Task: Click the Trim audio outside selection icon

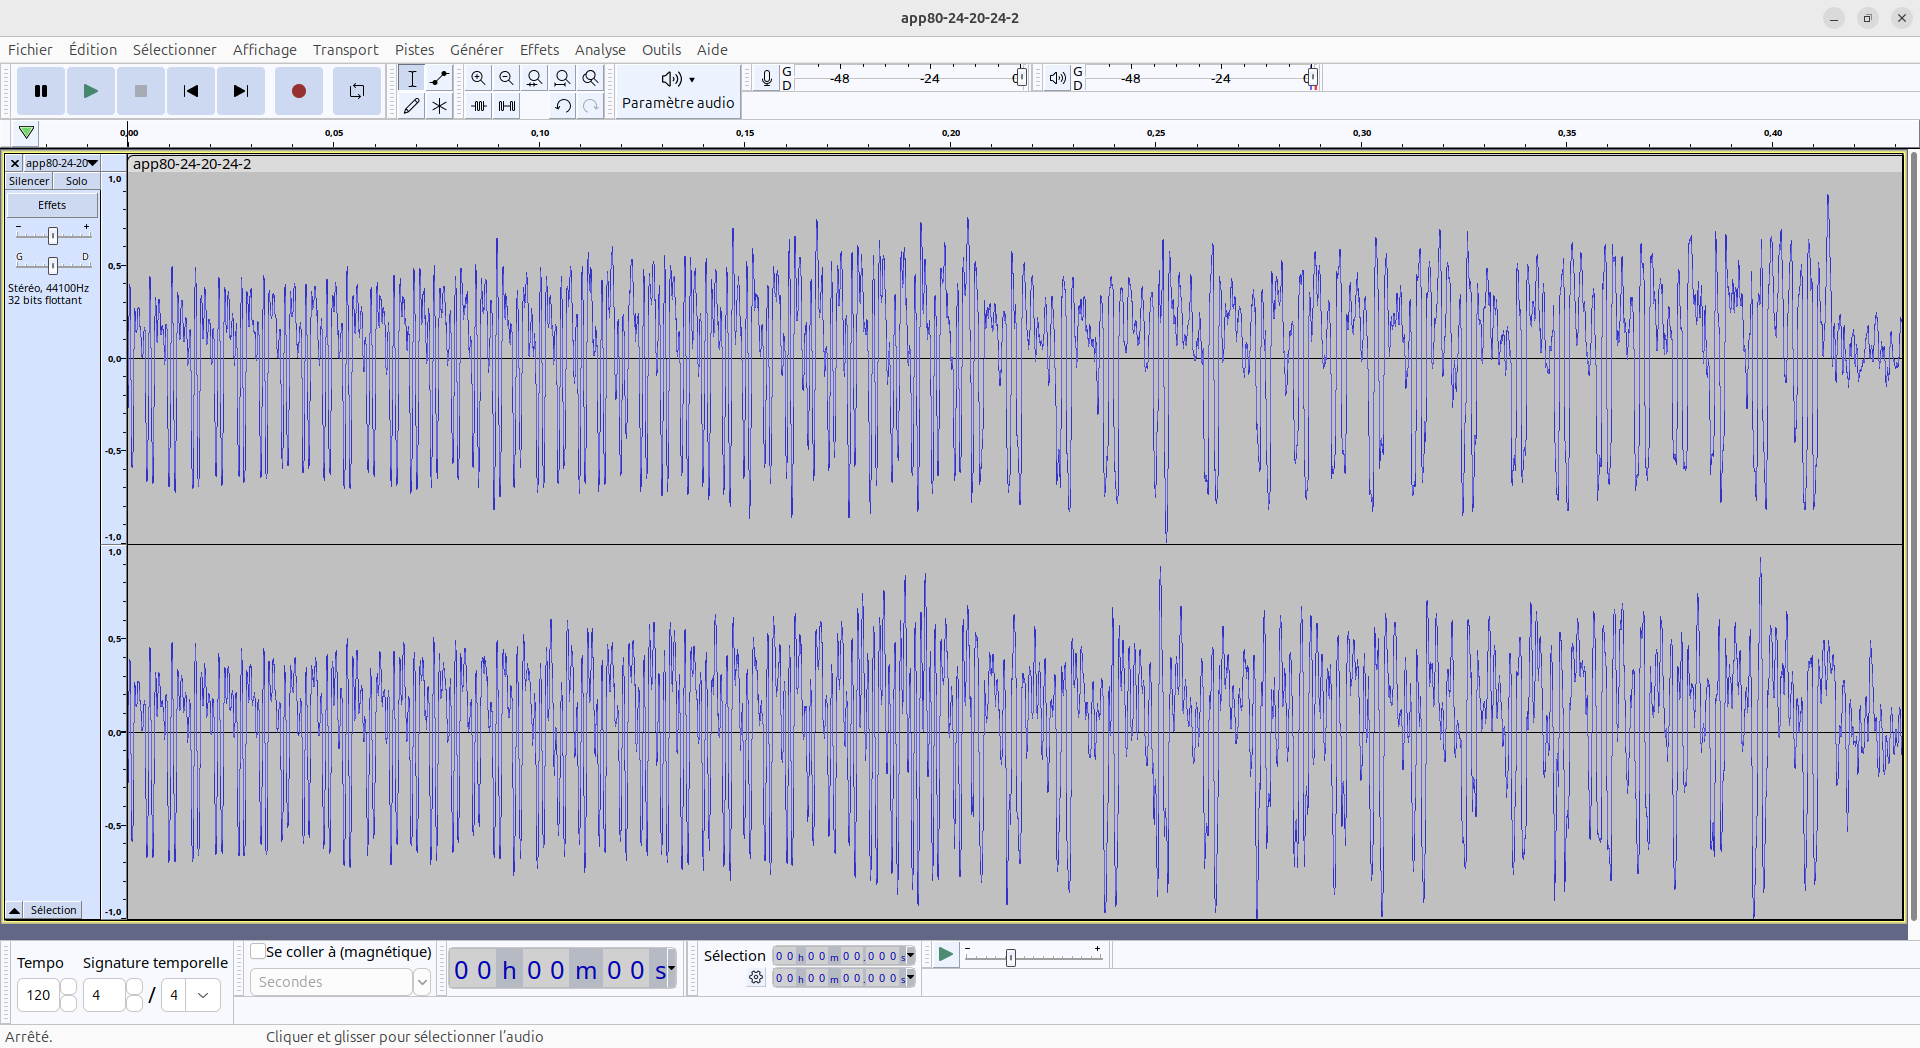Action: (479, 106)
